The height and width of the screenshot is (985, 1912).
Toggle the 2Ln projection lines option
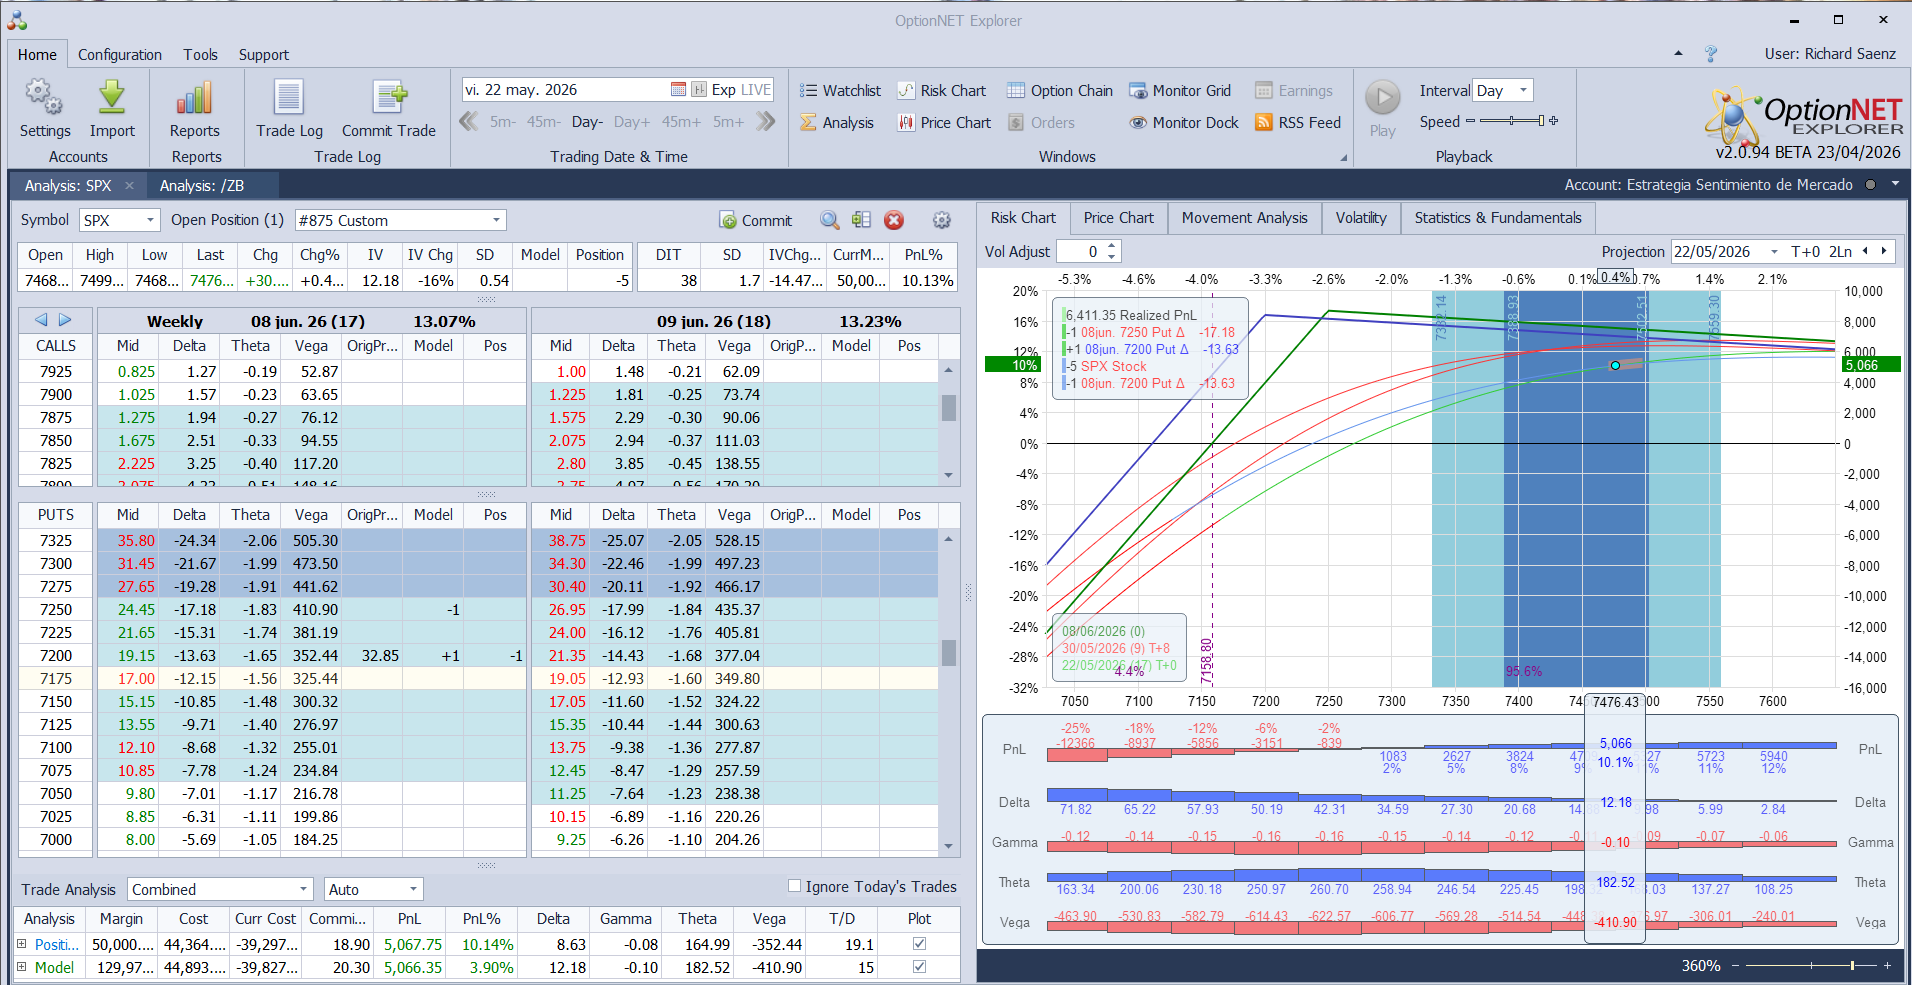[x=1840, y=252]
